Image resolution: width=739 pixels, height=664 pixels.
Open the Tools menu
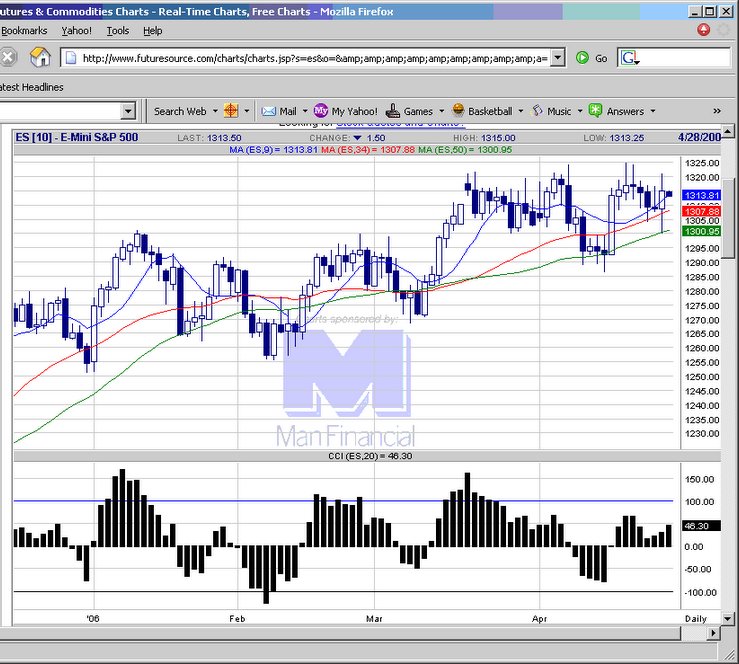(x=118, y=31)
